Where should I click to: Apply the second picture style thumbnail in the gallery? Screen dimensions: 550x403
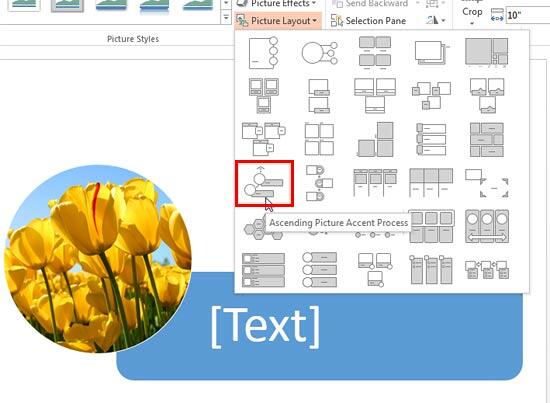67,6
